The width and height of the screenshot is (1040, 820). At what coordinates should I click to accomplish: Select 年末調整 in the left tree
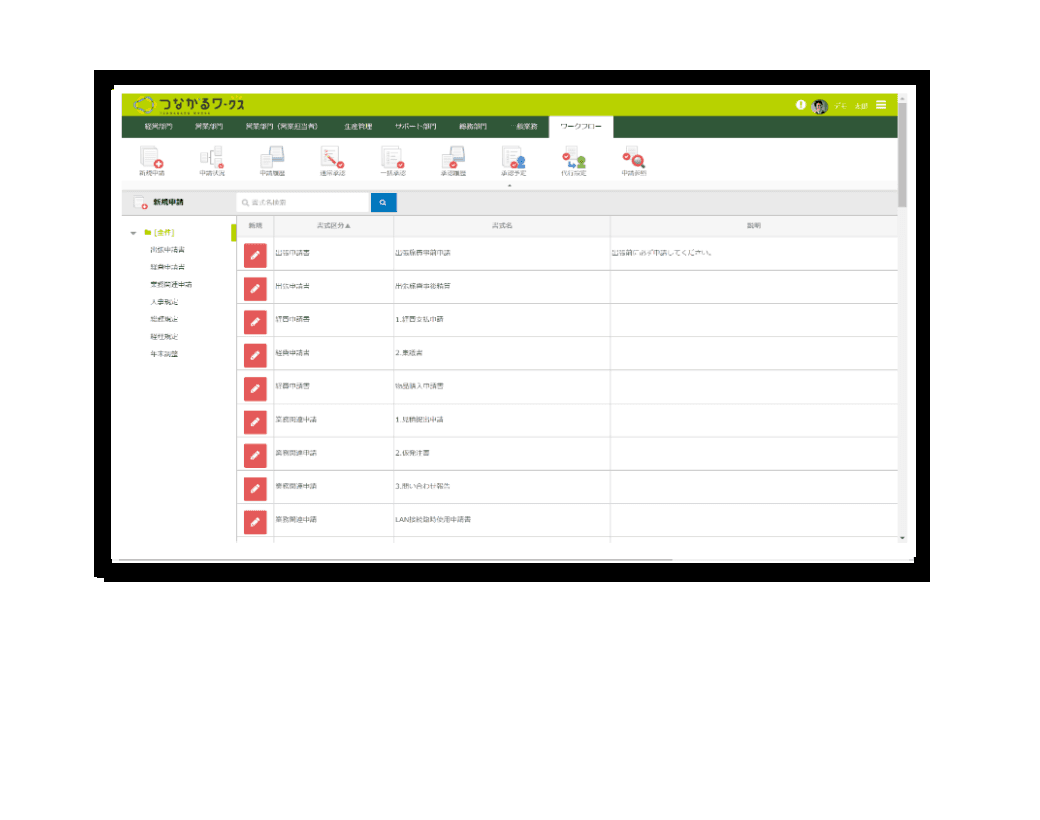[x=164, y=354]
